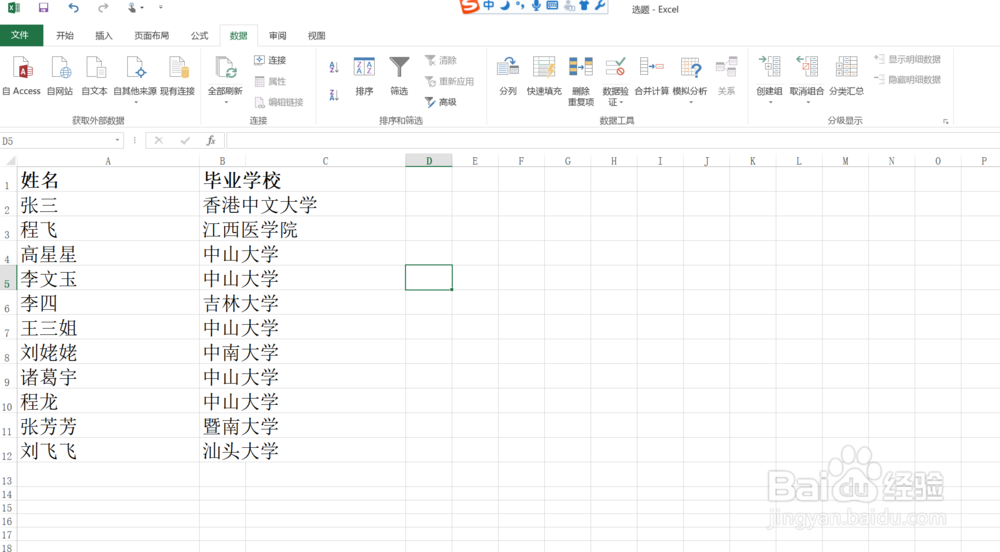Switch to Formulas (公式) tab
Screen dimensions: 1000x552
click(x=200, y=36)
